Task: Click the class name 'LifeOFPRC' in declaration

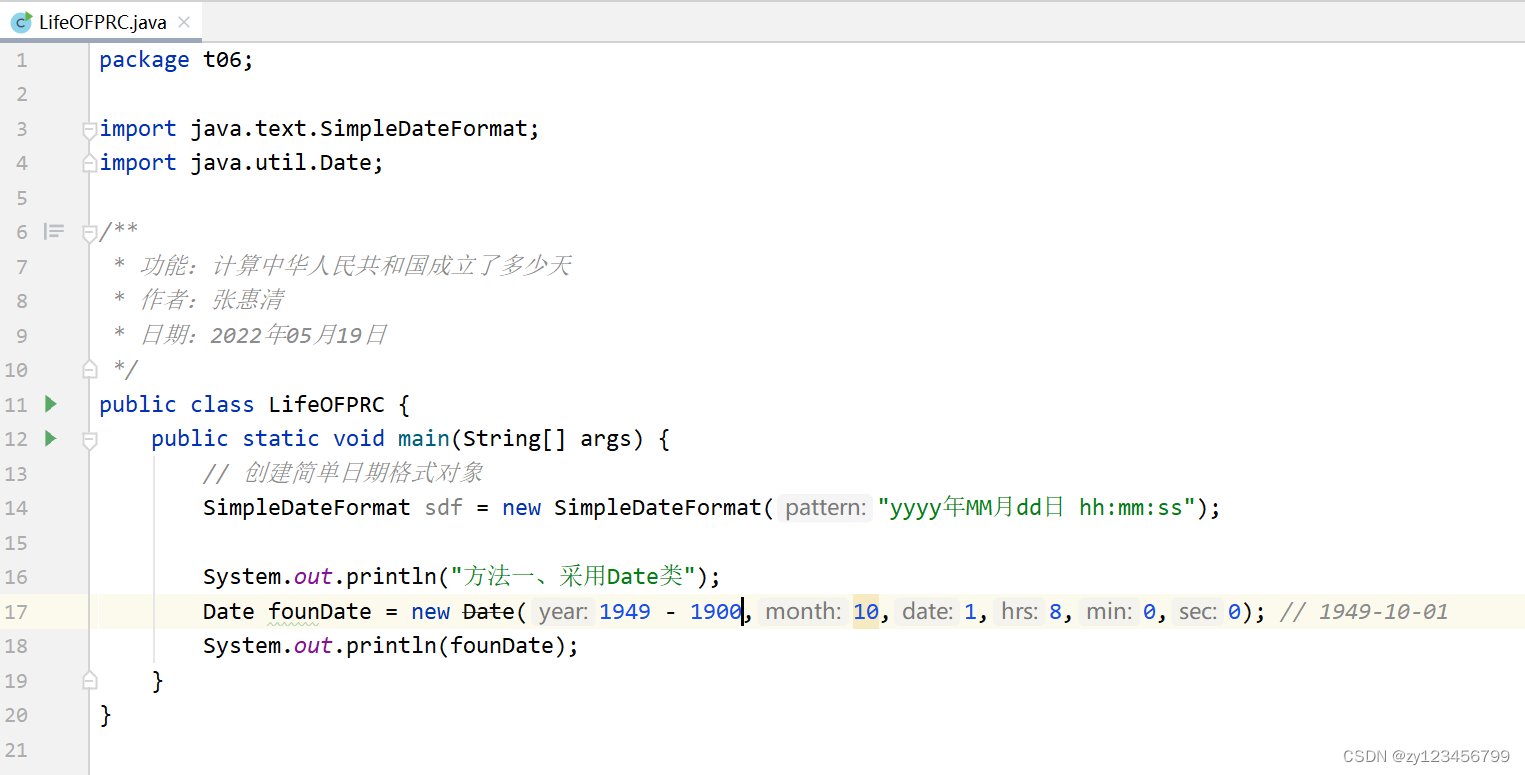Action: coord(326,404)
